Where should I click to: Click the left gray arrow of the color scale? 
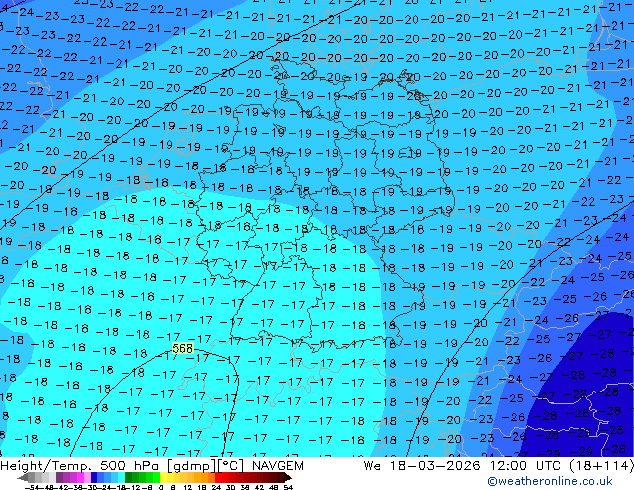click(23, 478)
